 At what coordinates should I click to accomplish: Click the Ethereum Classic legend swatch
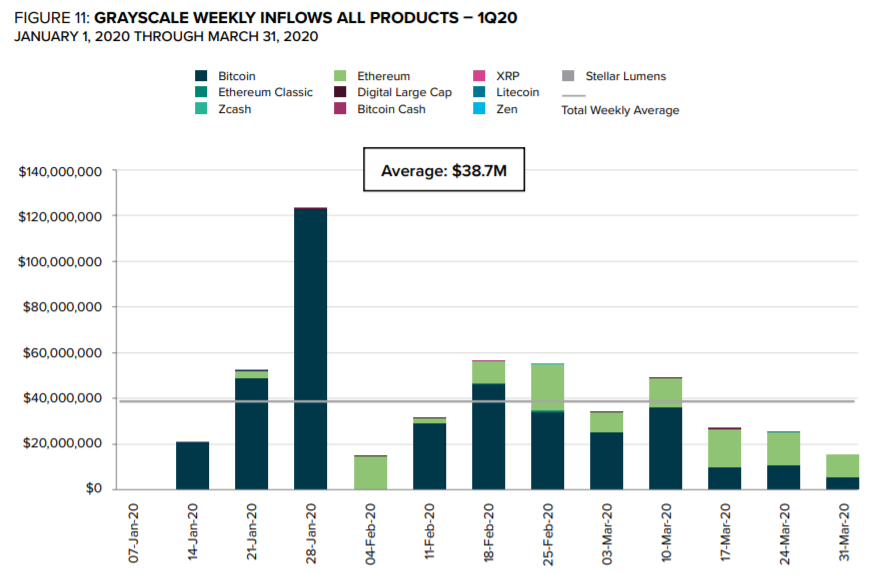200,92
